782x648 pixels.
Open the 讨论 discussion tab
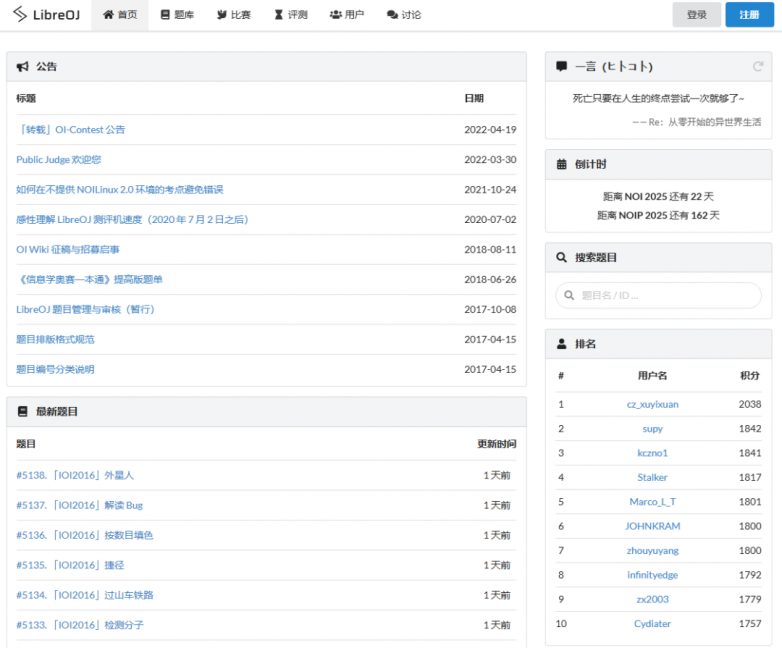pos(403,15)
